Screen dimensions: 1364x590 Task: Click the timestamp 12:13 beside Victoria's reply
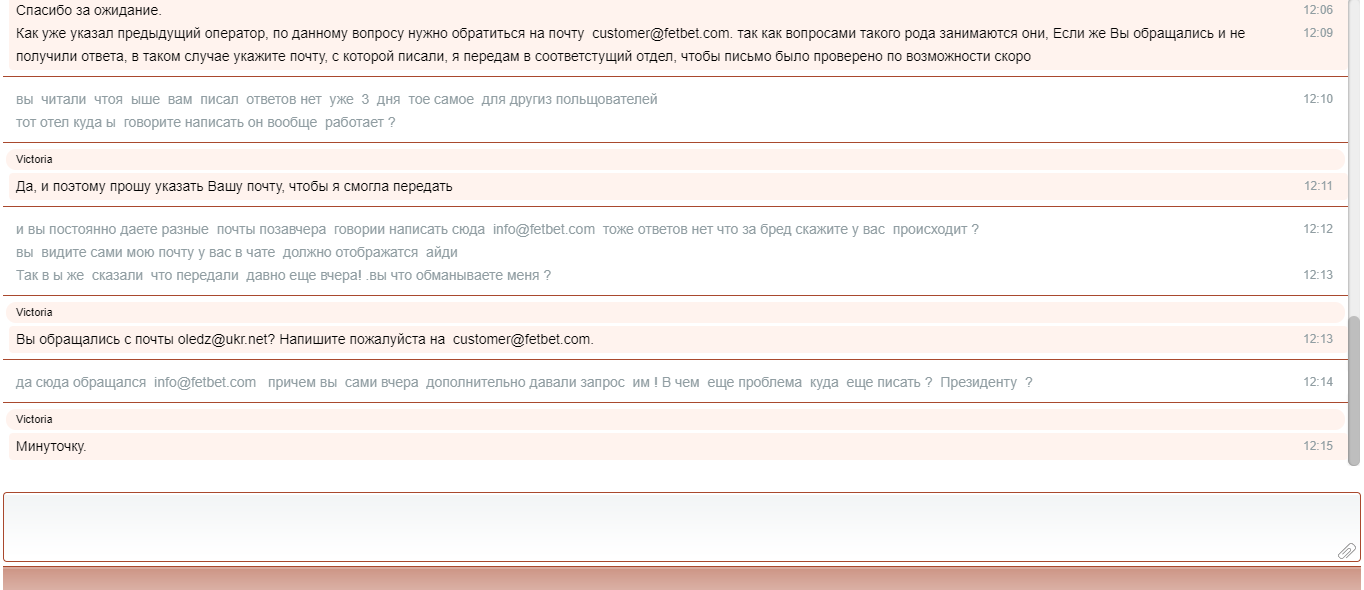(1319, 339)
